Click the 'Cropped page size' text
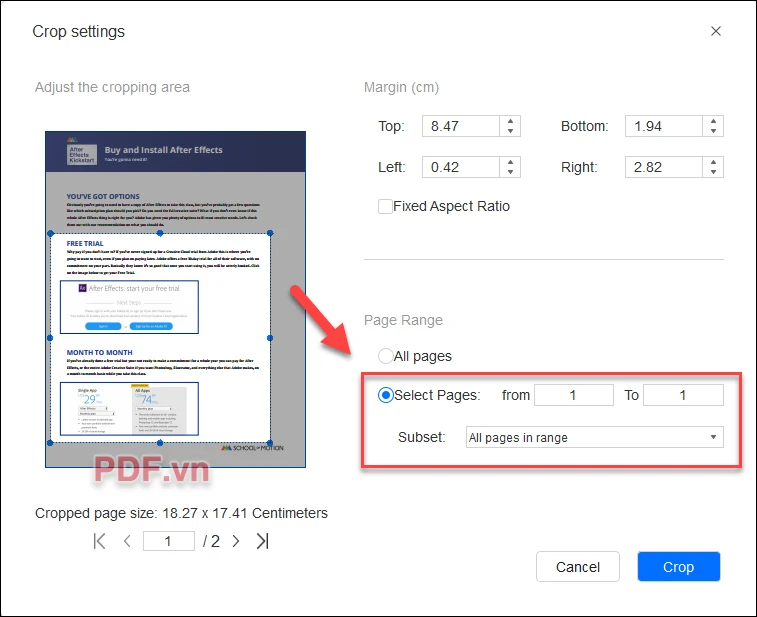The image size is (757, 617). pos(181,513)
